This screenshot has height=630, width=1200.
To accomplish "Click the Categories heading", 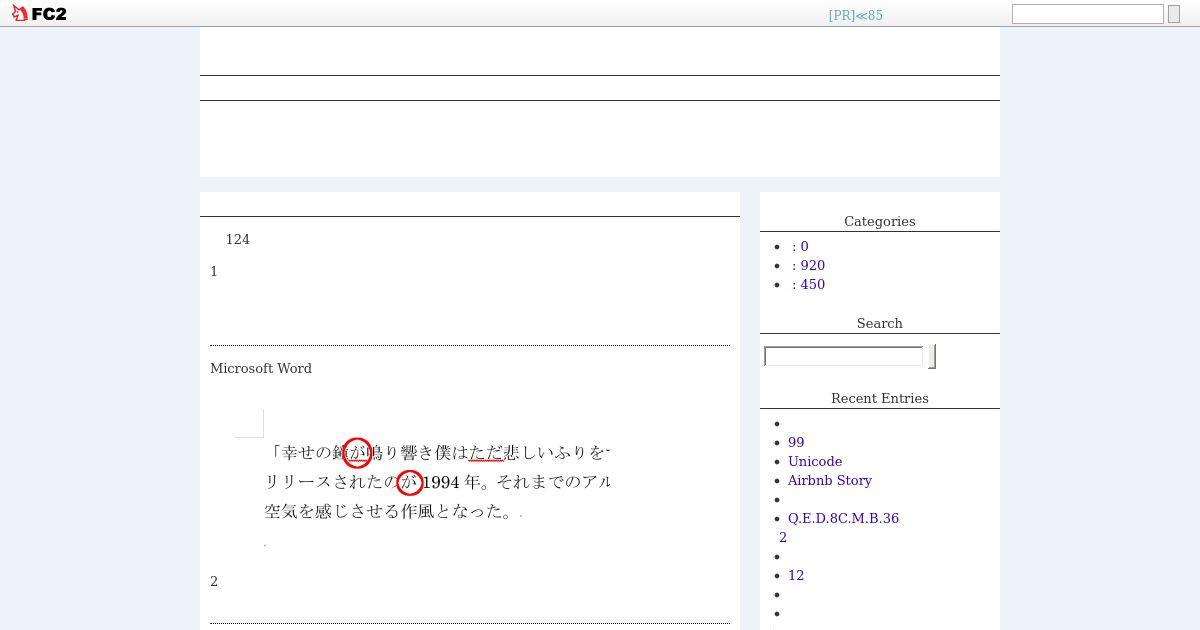I will click(x=880, y=221).
